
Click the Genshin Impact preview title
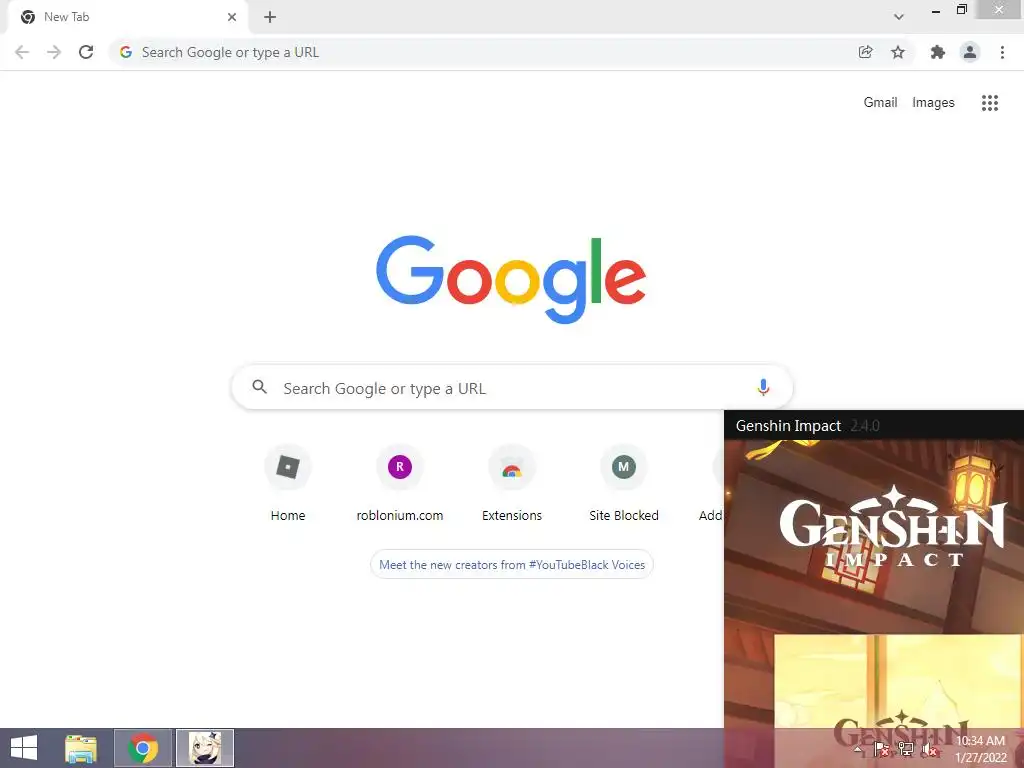coord(788,426)
